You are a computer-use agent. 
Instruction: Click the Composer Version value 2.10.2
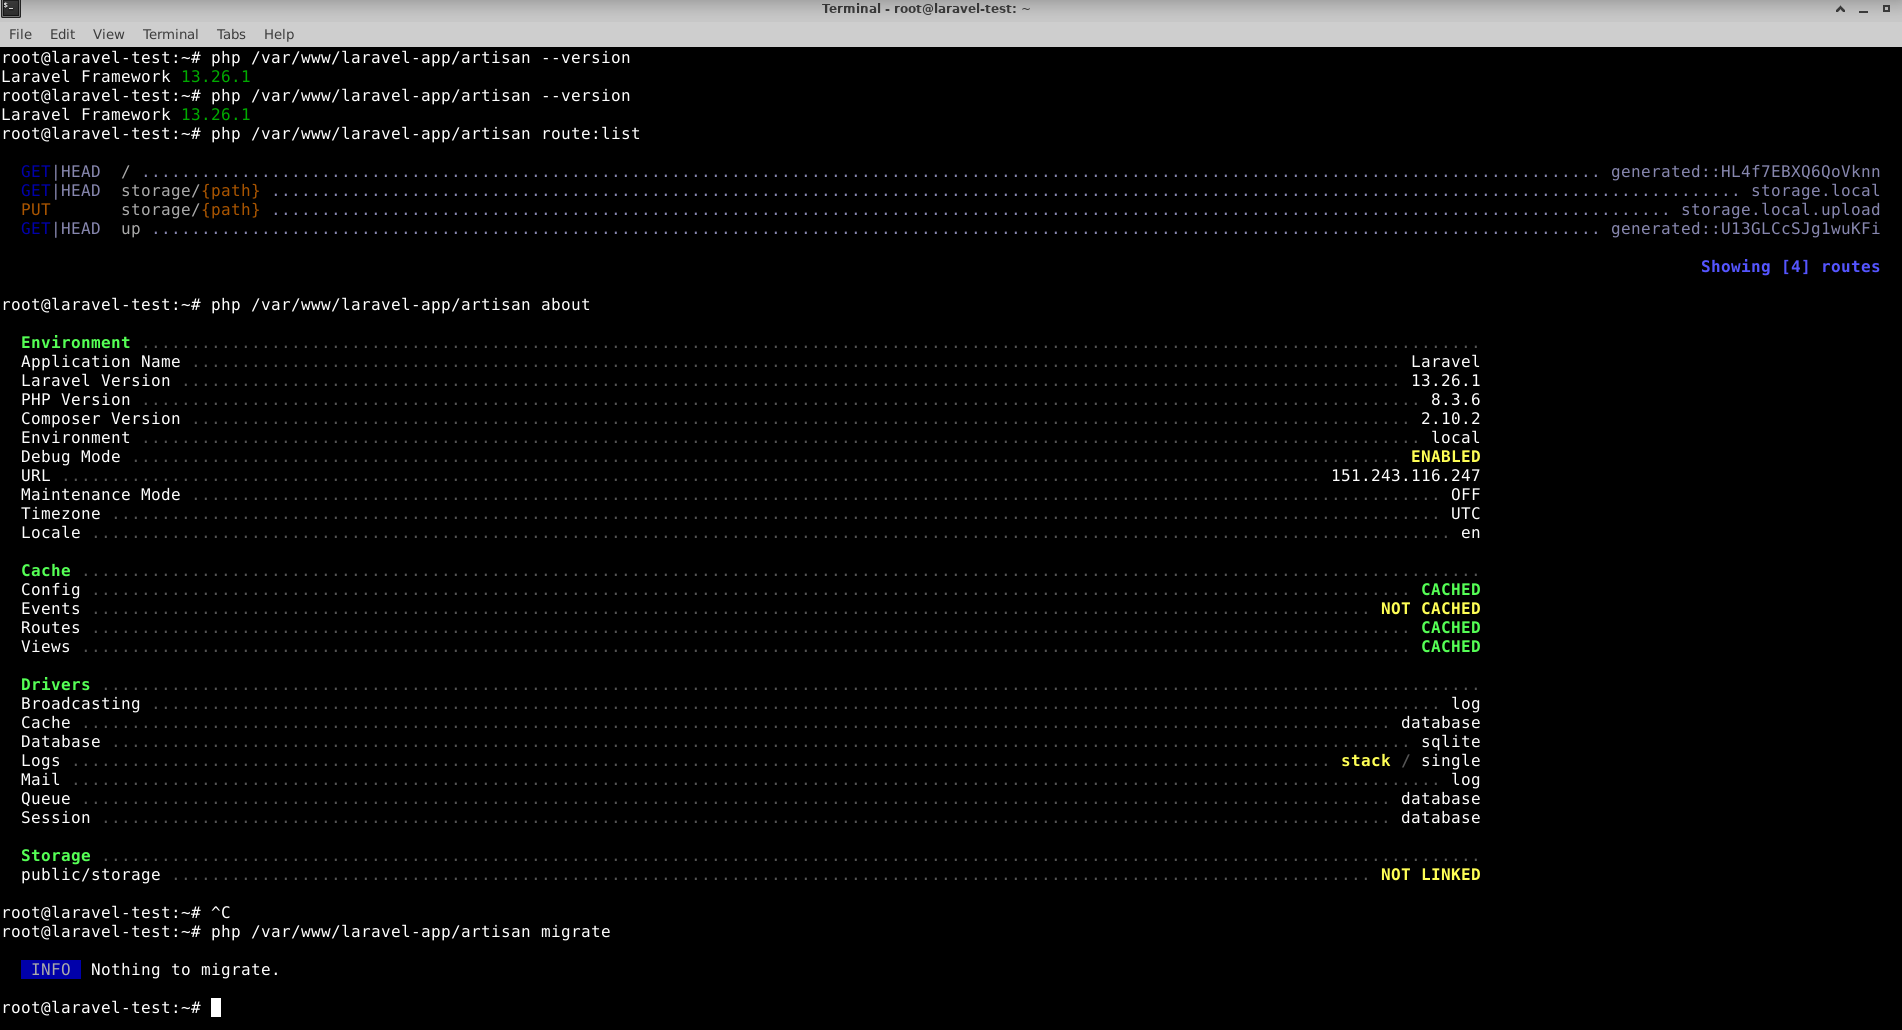[x=1450, y=419]
